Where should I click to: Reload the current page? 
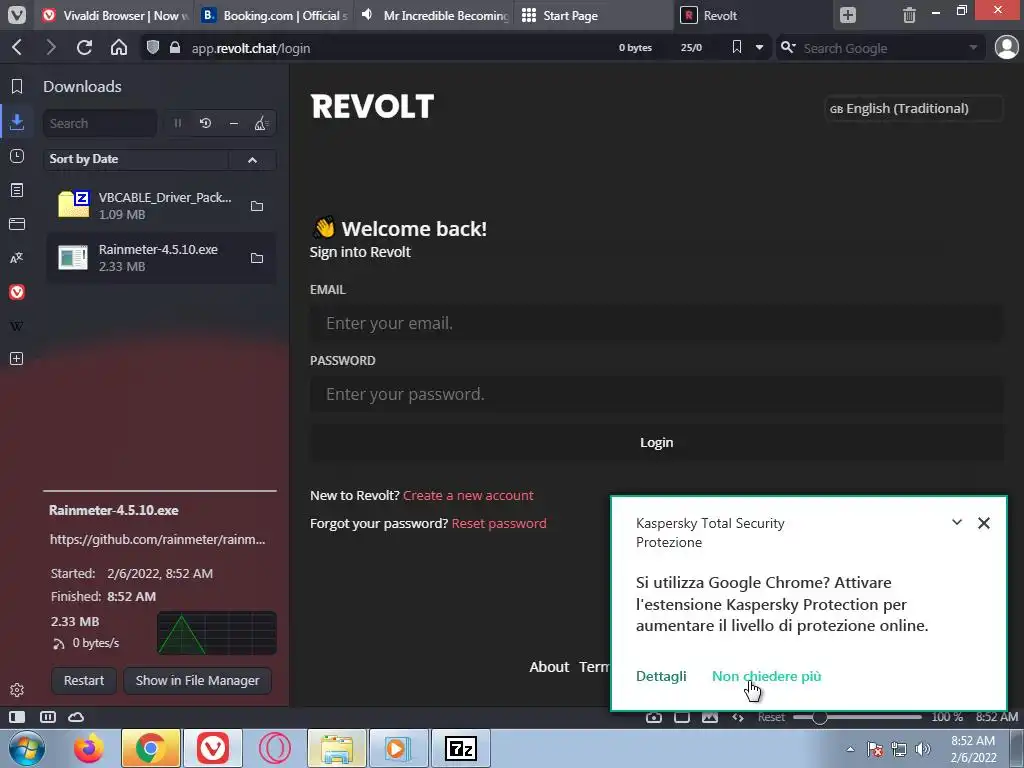[x=84, y=48]
